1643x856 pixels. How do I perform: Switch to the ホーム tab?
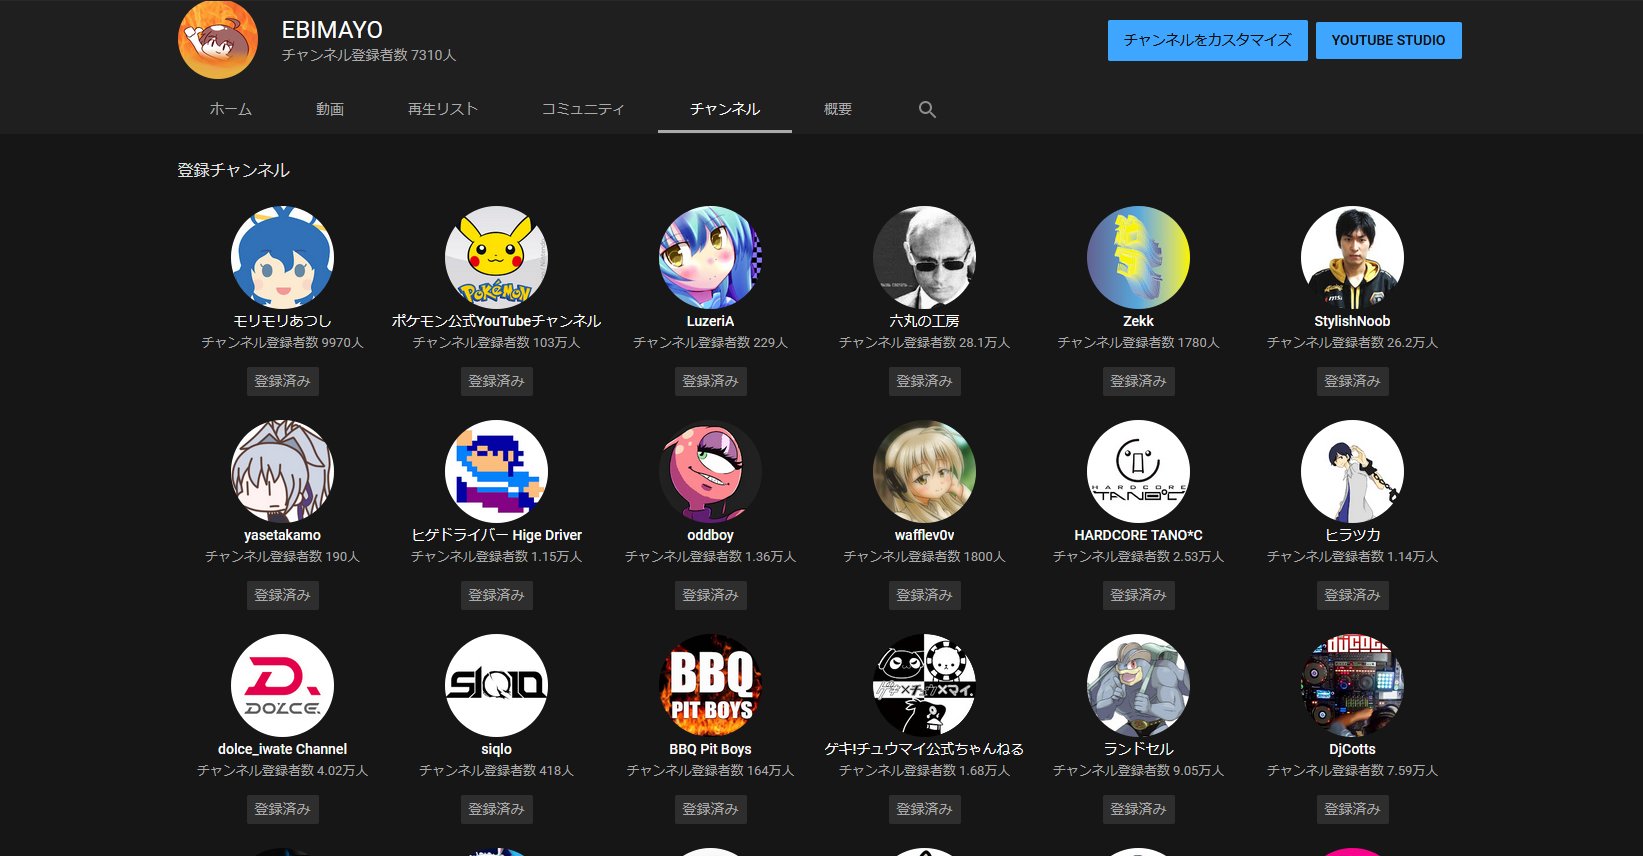tap(230, 109)
